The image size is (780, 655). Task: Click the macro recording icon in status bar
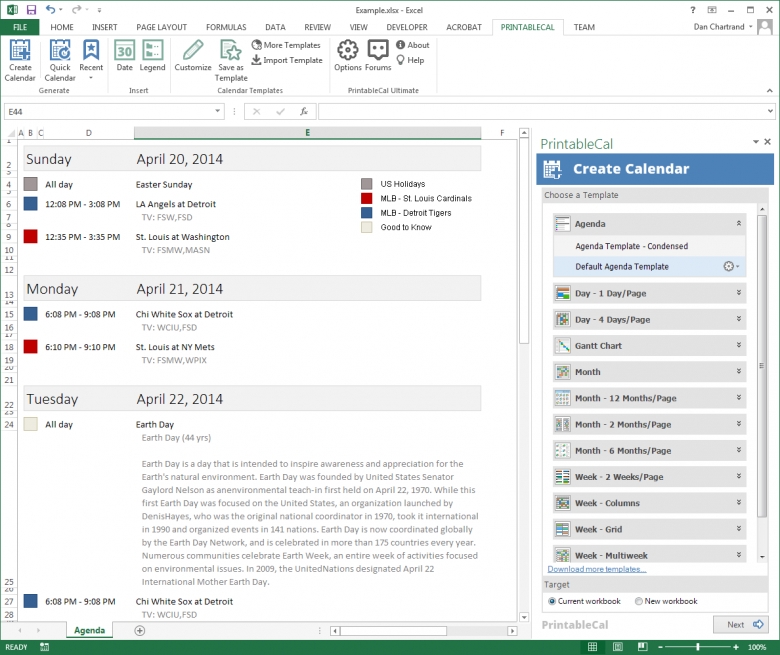click(x=45, y=647)
